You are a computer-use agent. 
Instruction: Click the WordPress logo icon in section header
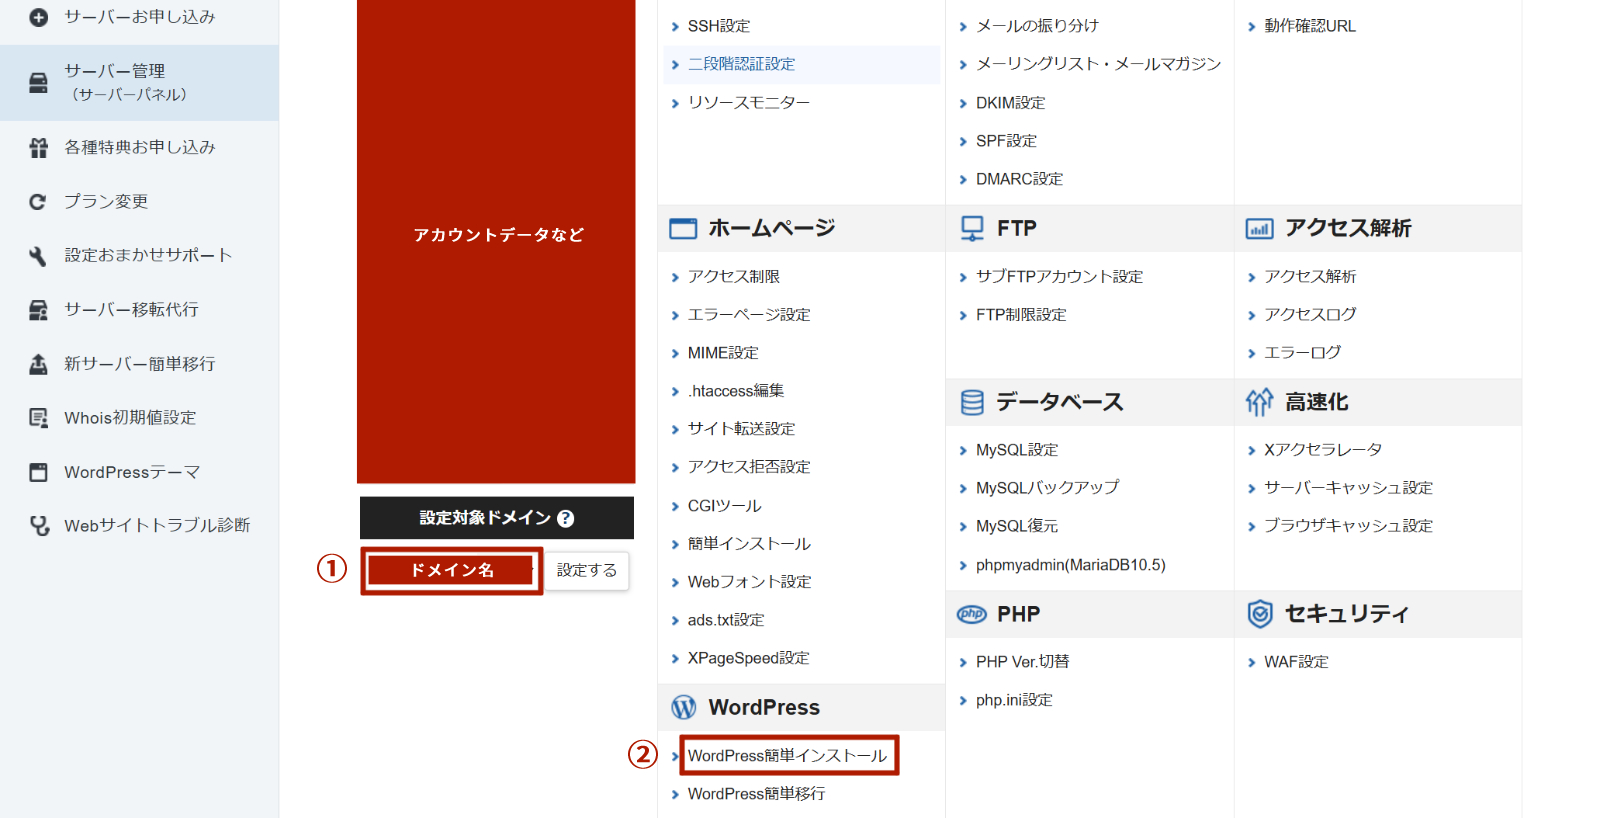point(684,707)
